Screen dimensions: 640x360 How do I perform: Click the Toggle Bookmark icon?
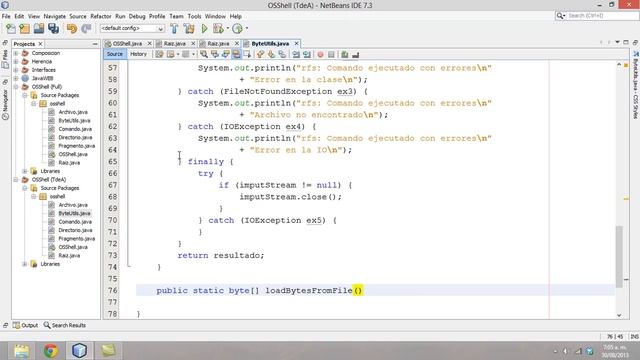click(282, 54)
